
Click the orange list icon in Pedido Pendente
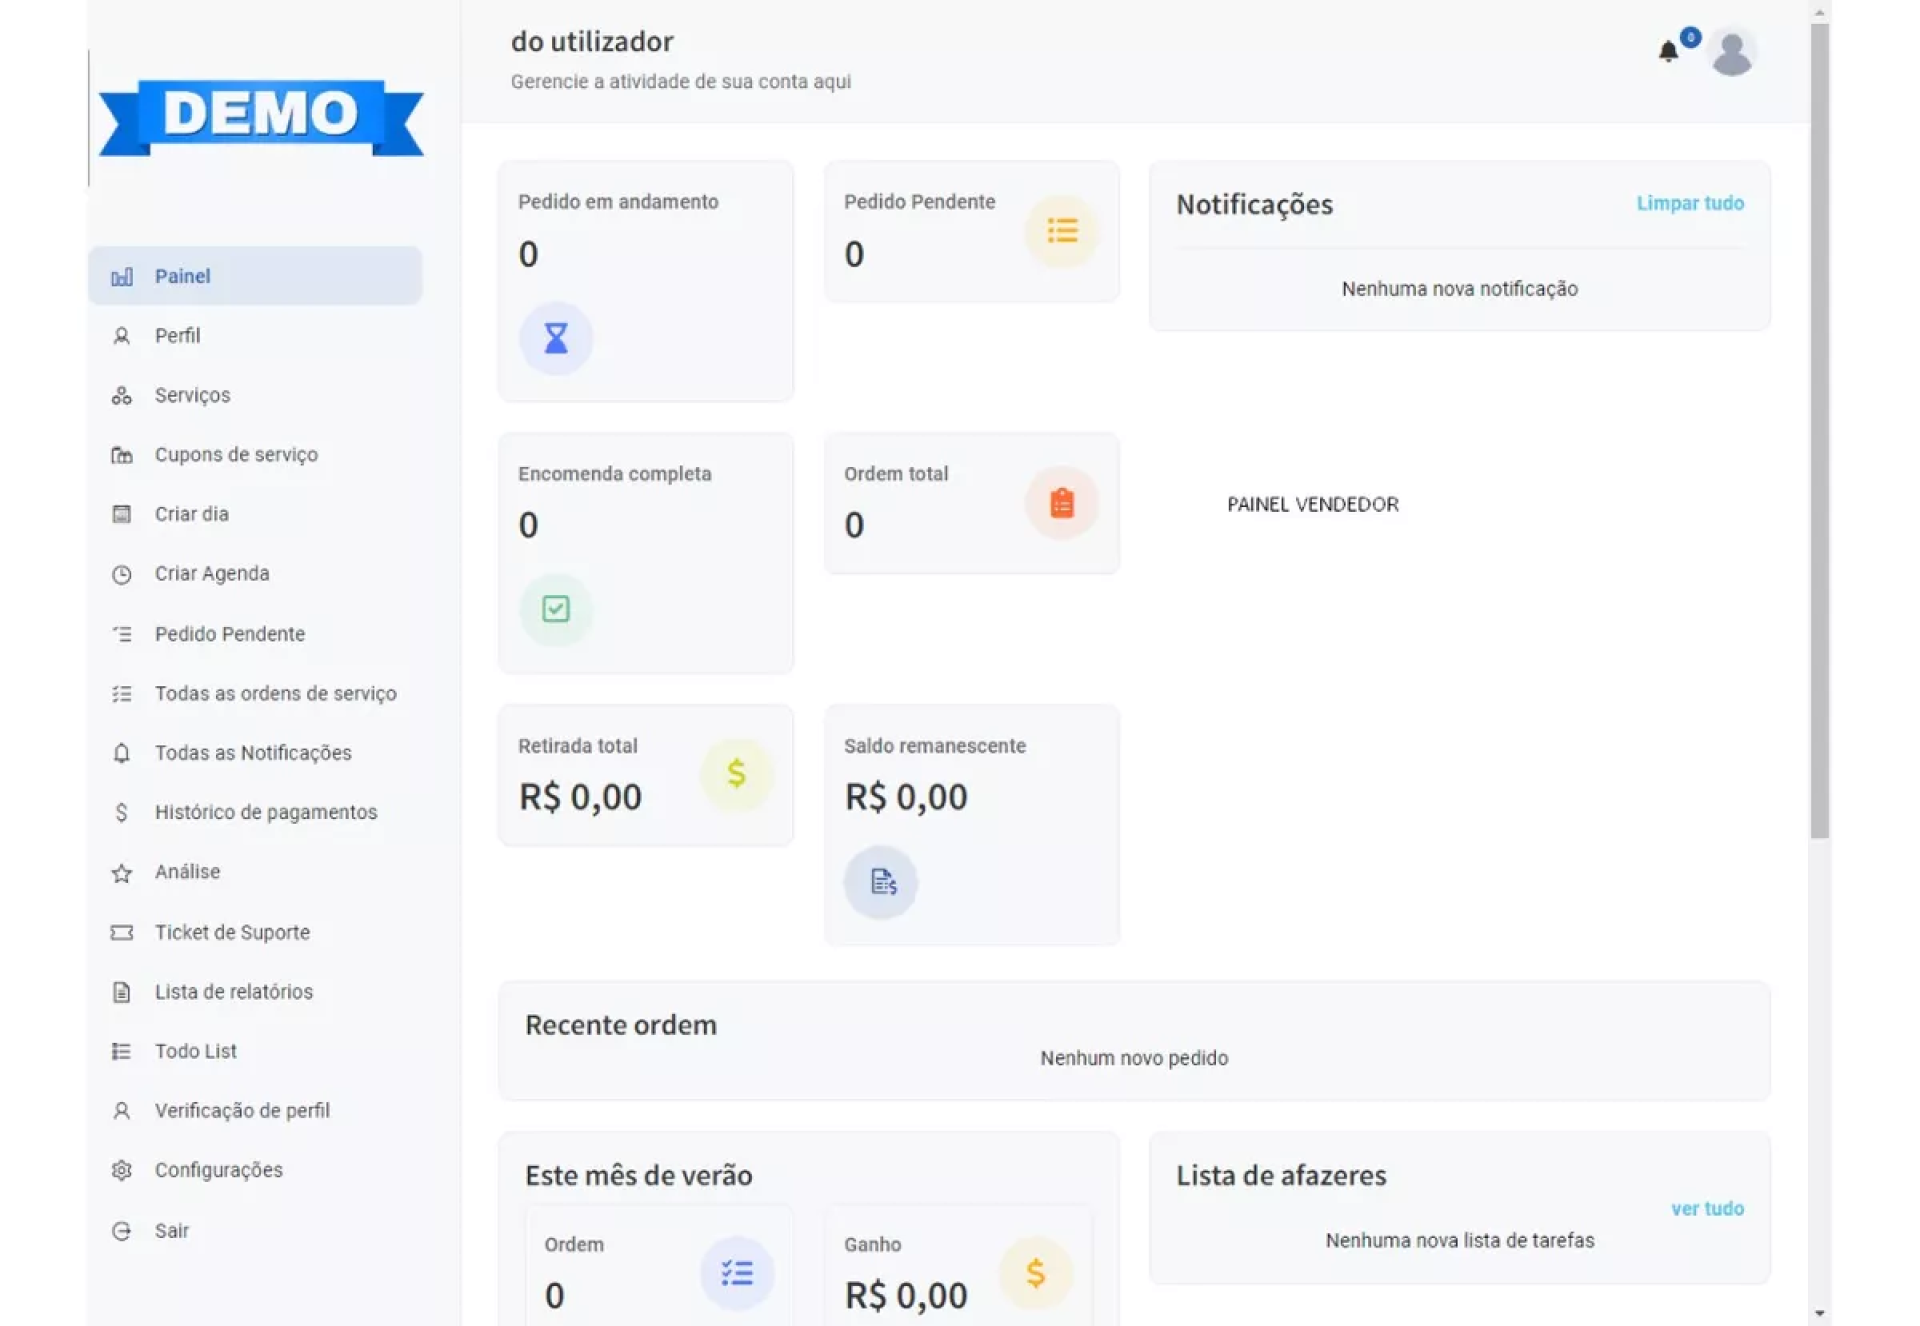click(1061, 231)
